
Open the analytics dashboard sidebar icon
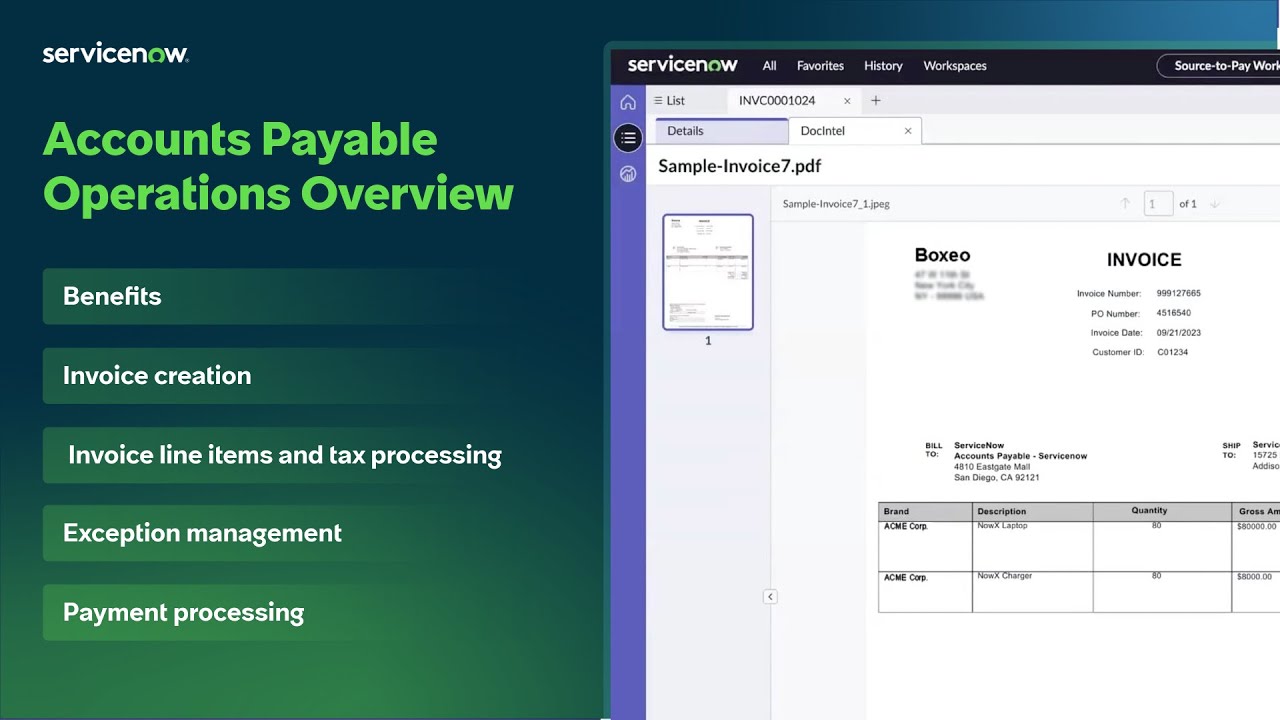coord(628,174)
